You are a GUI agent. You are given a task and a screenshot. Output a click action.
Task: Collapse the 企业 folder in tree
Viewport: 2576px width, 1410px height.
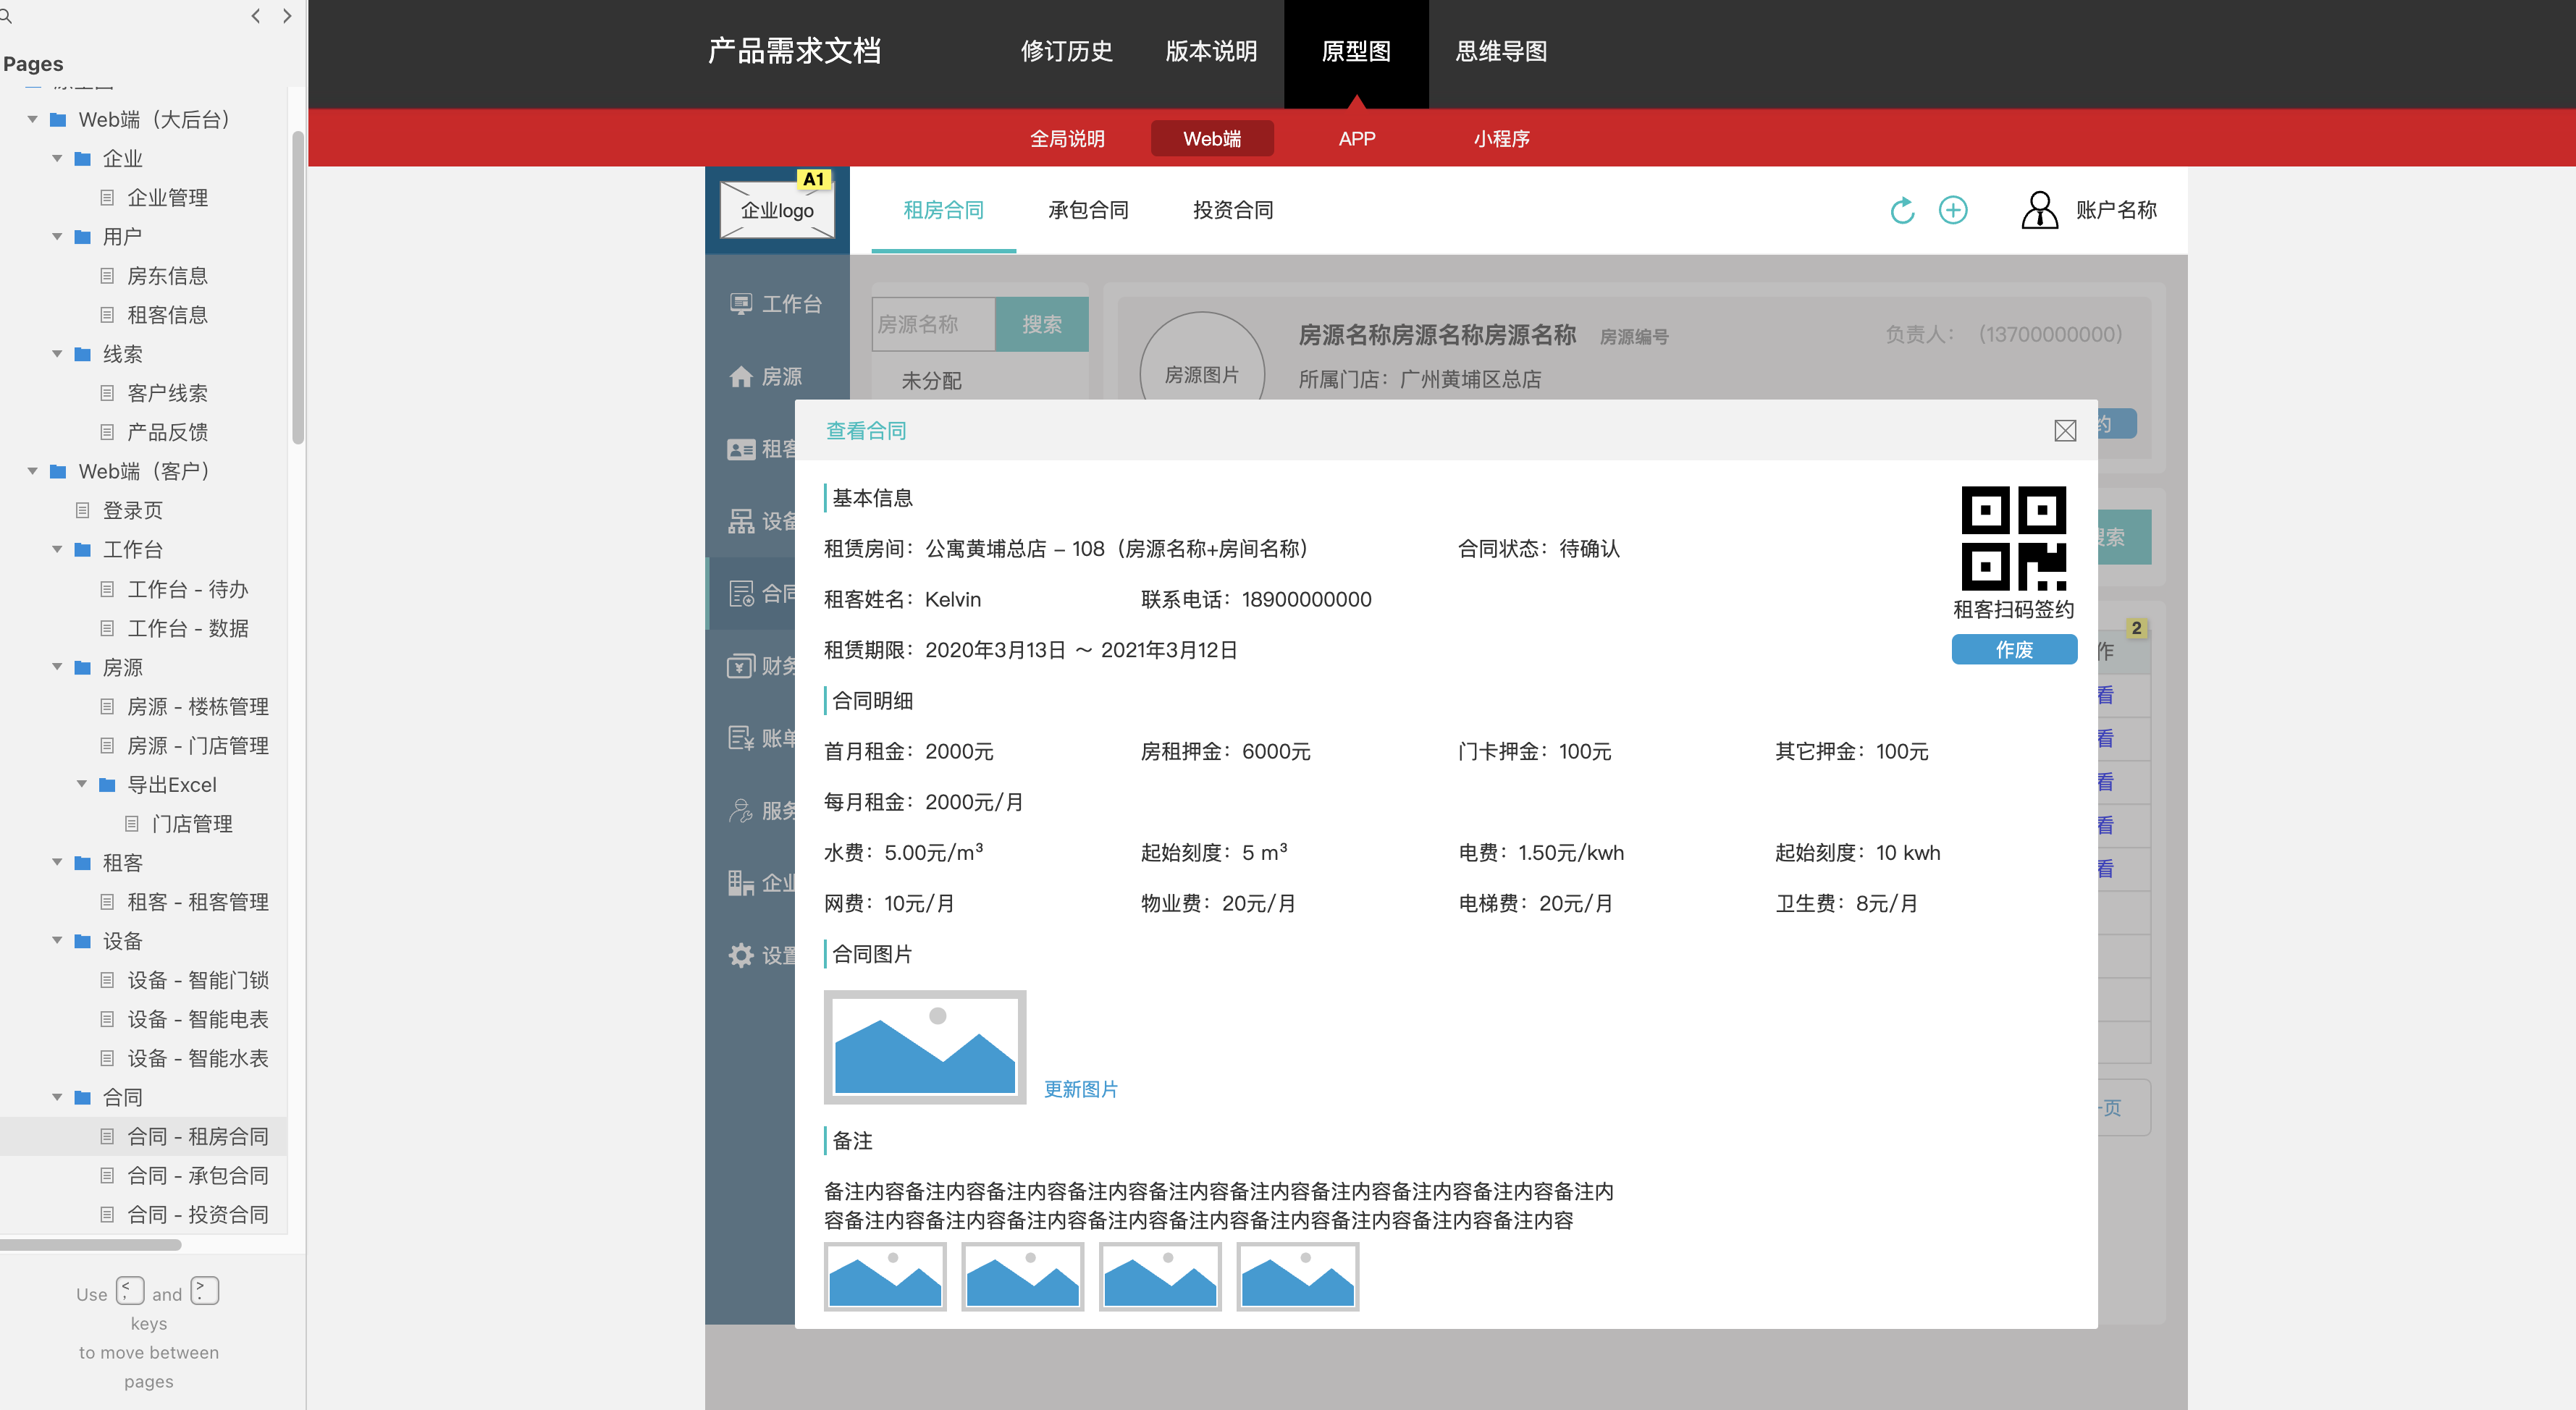[x=57, y=159]
